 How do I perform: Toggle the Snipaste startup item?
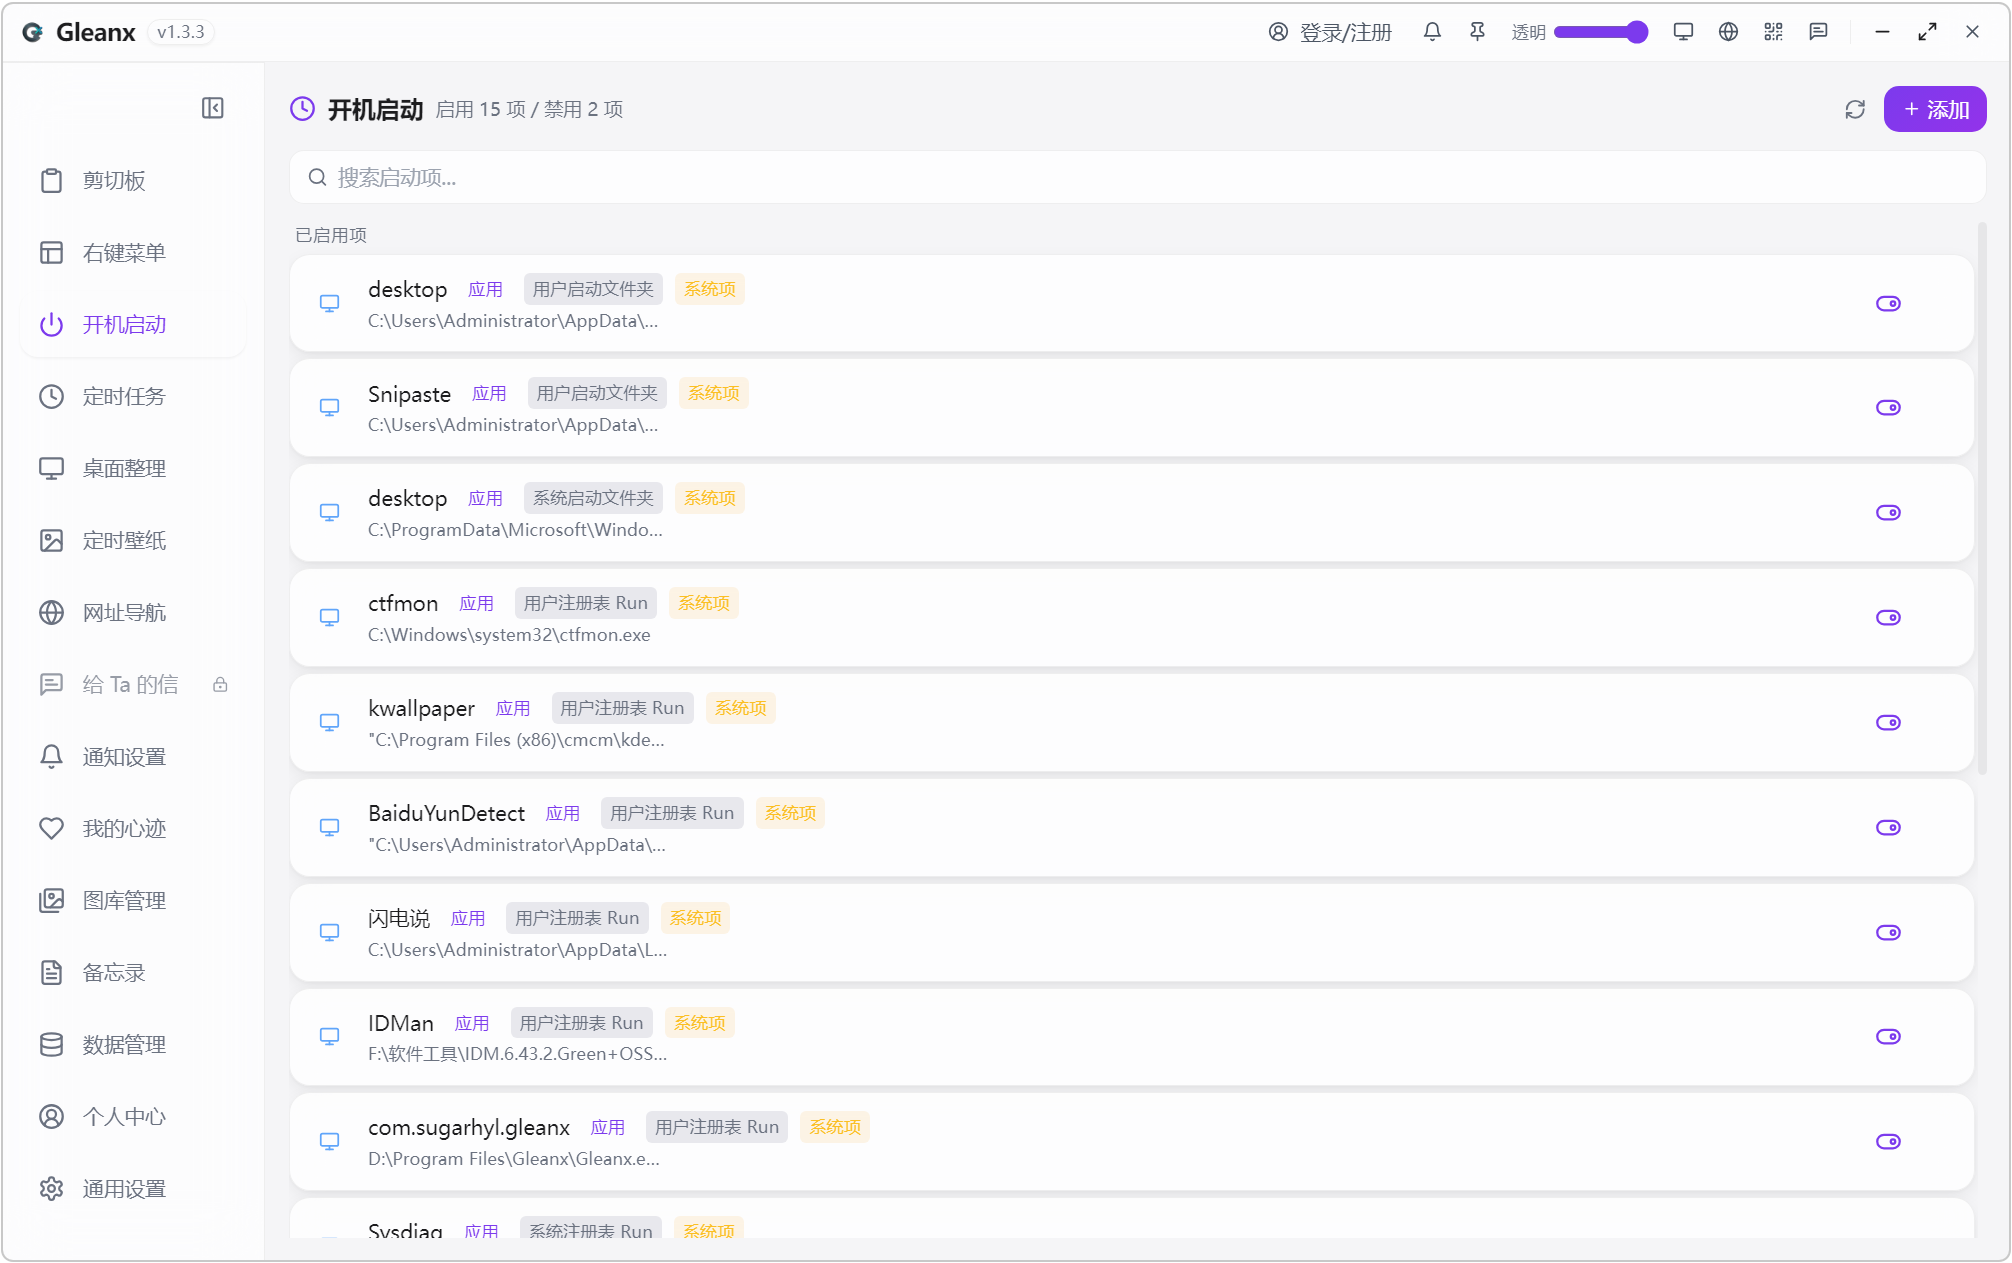pos(1888,408)
